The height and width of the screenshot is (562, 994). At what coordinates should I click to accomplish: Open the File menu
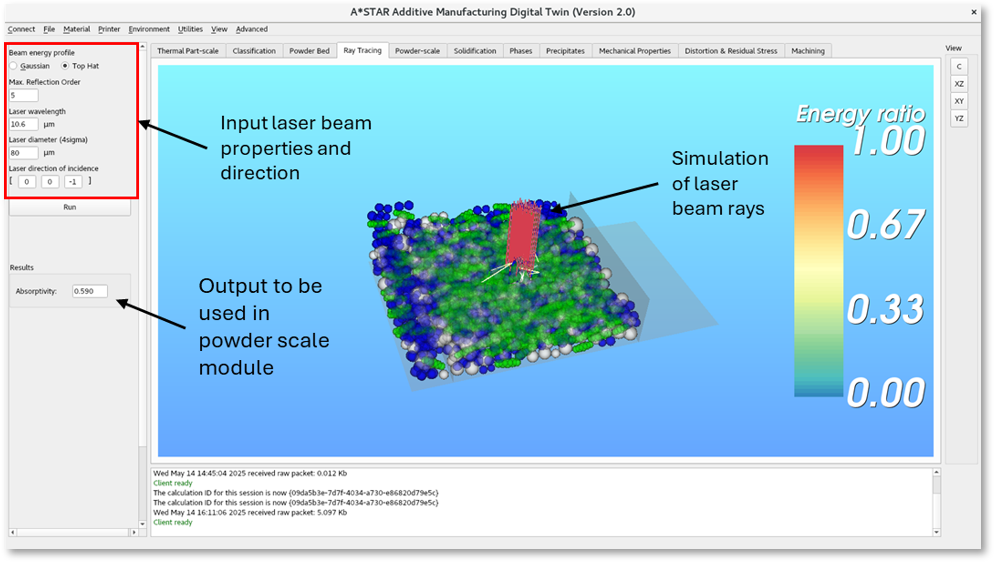49,29
